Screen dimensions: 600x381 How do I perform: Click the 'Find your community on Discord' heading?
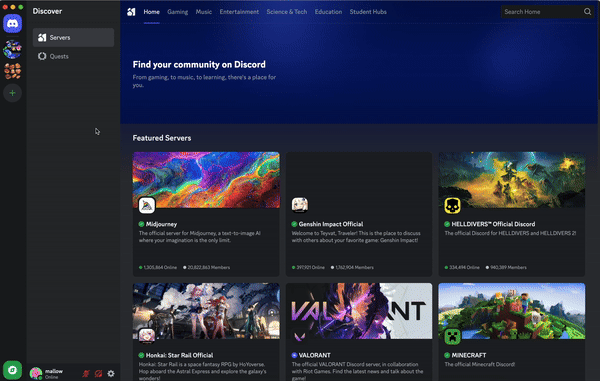(199, 64)
